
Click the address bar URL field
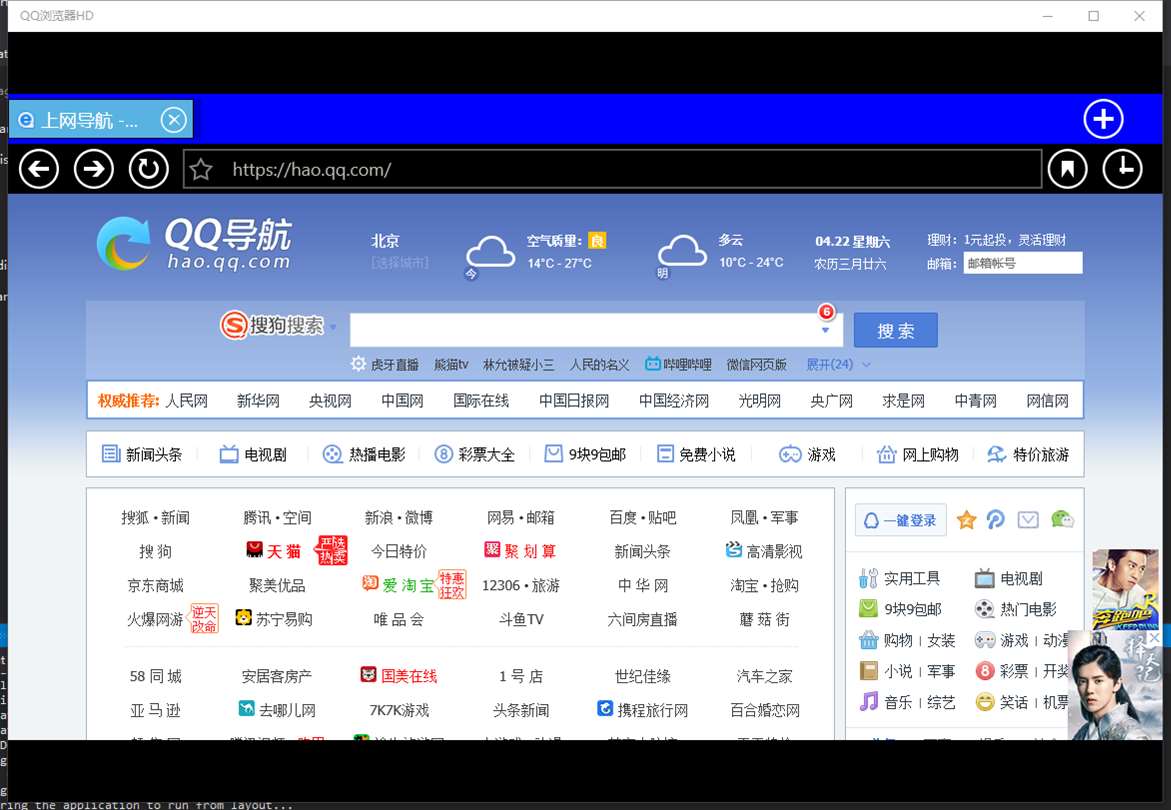coord(612,169)
